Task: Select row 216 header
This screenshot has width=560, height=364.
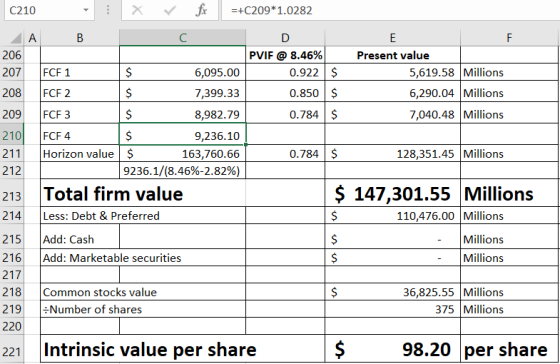Action: click(12, 258)
